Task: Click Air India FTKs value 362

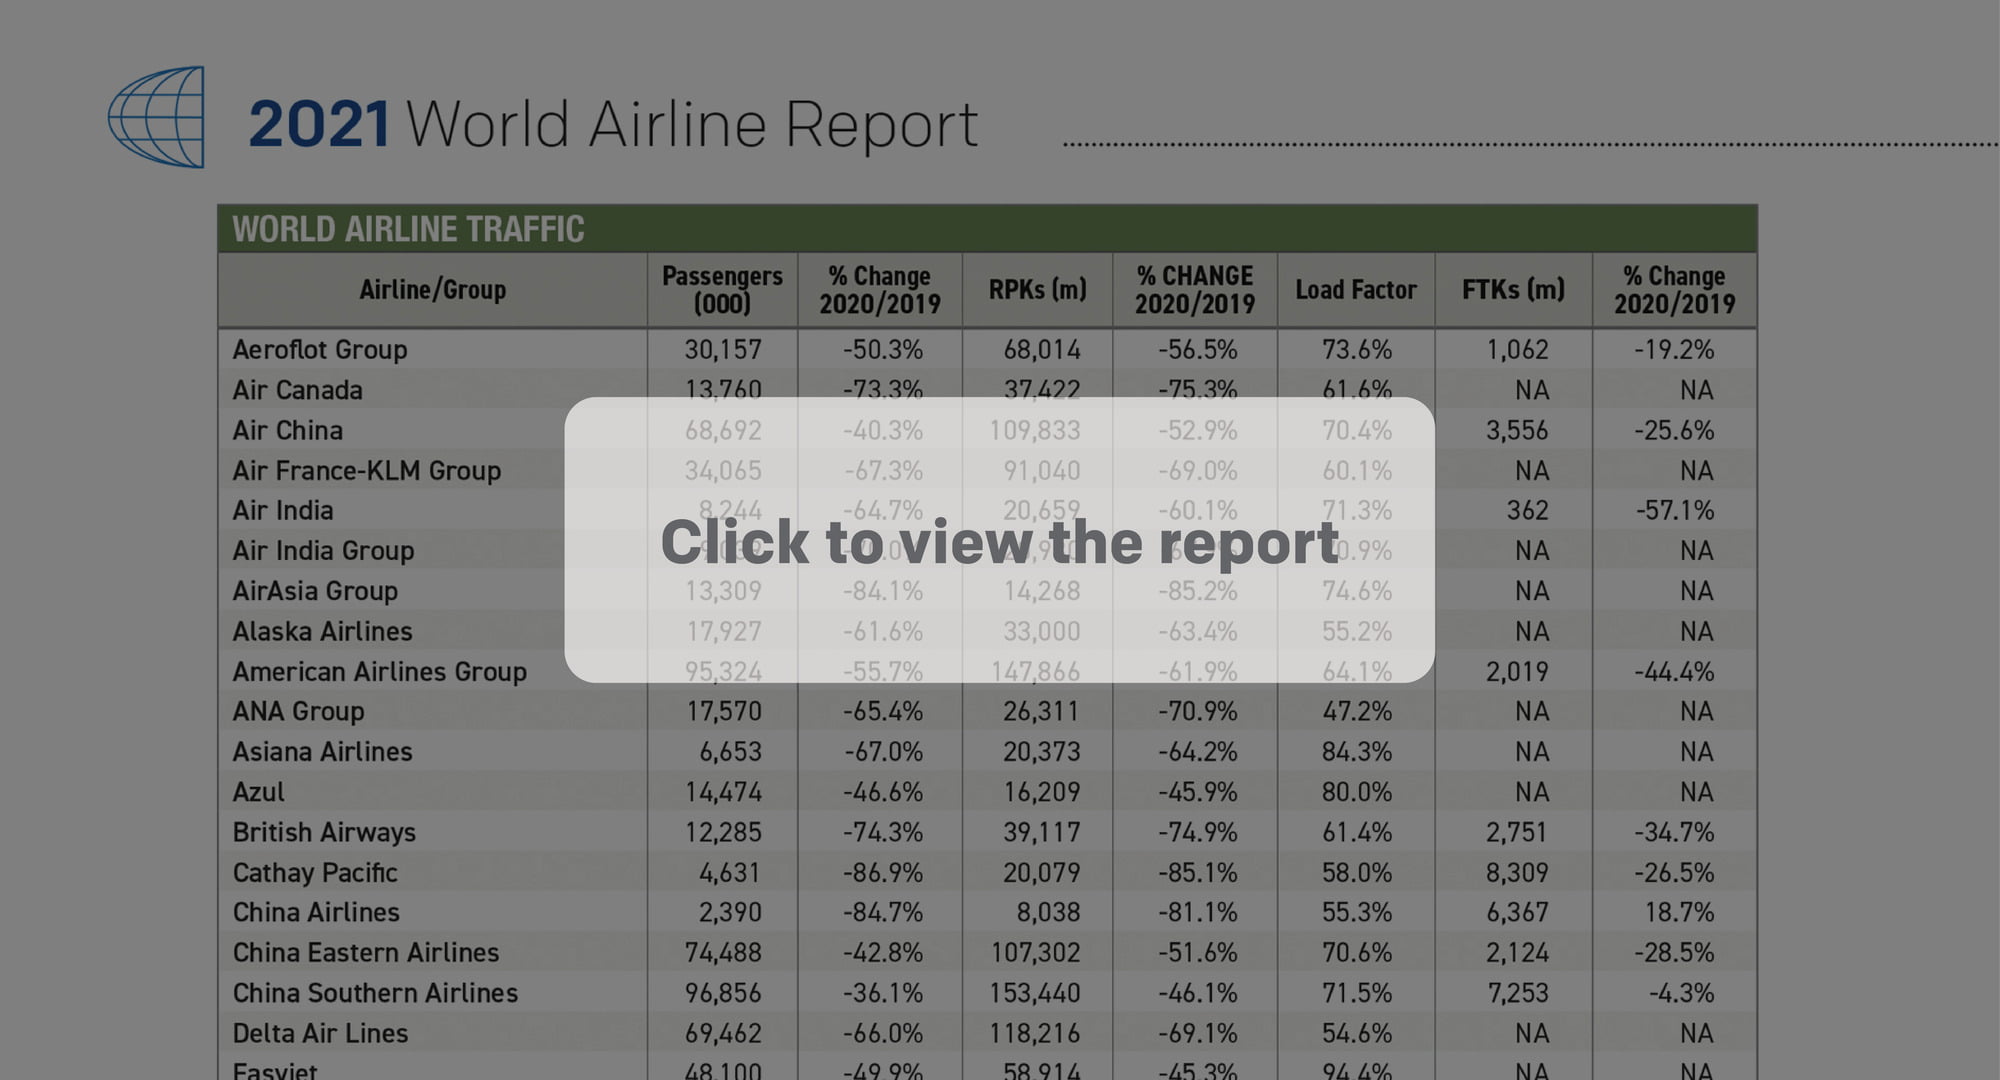Action: pyautogui.click(x=1527, y=510)
